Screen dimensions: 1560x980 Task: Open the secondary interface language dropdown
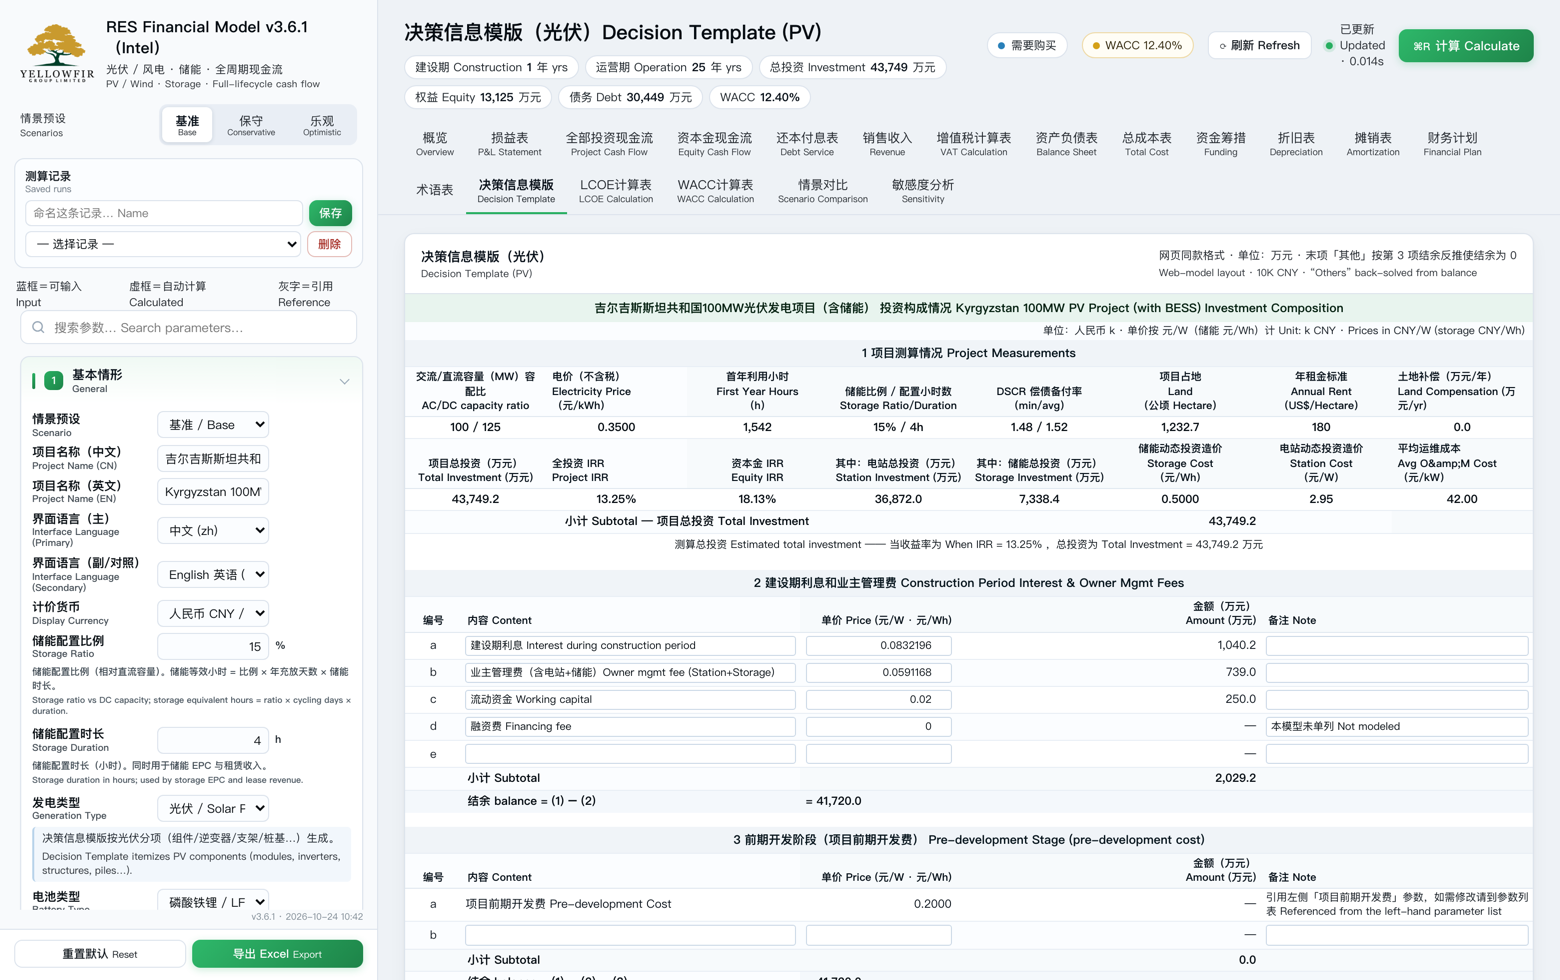[213, 575]
